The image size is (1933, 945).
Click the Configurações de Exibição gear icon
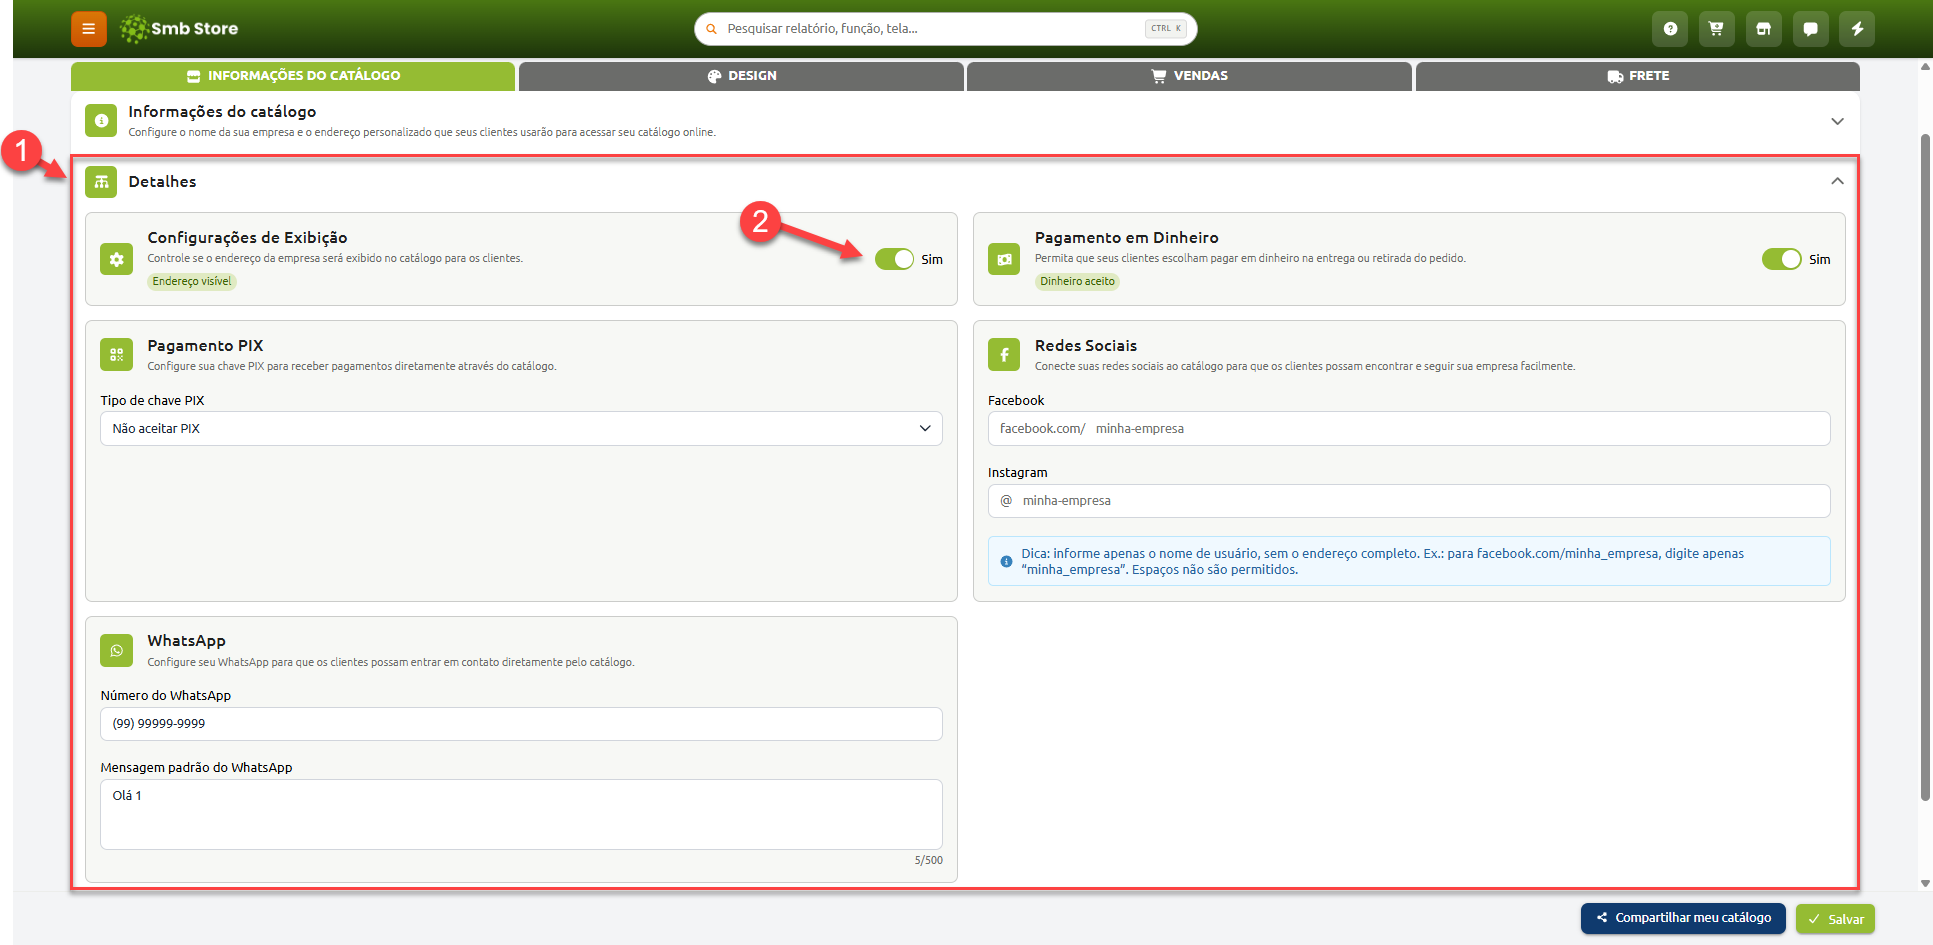click(x=117, y=259)
